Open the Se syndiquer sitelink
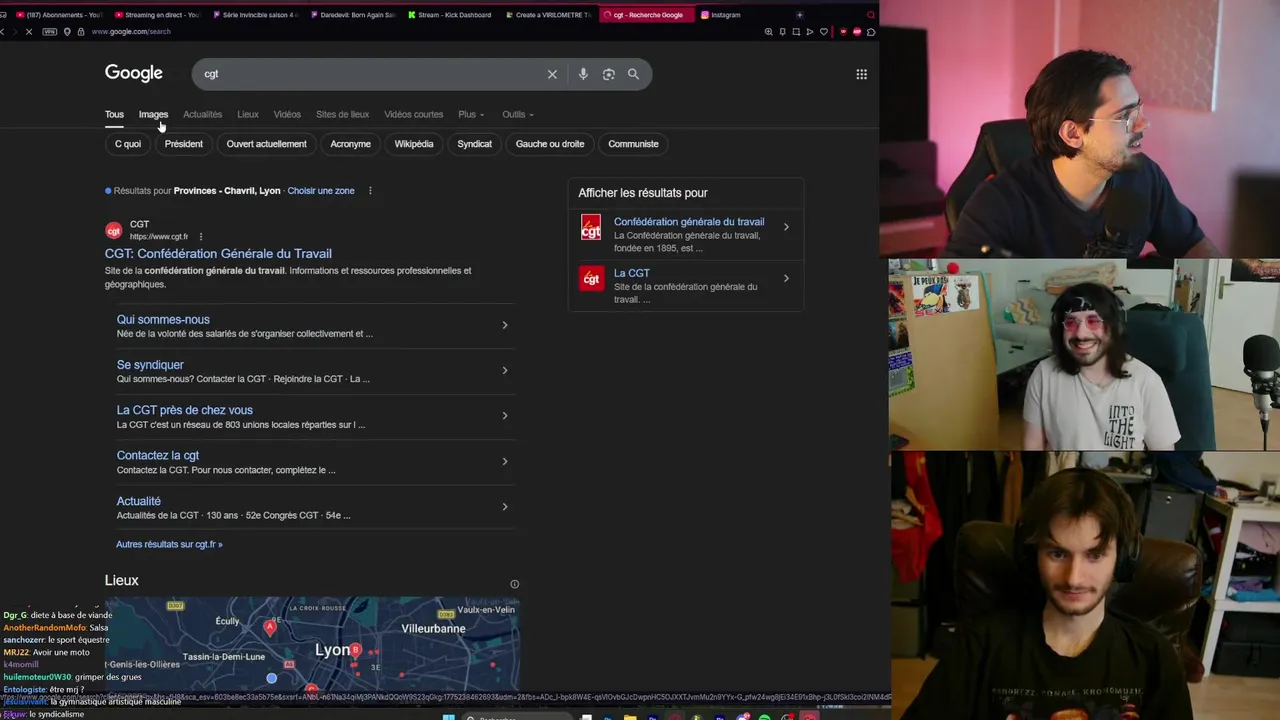Screen dimensions: 1280x720 click(x=150, y=365)
